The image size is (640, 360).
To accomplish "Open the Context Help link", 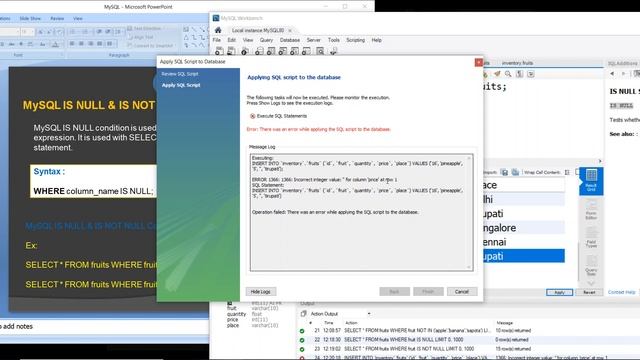I will 622,292.
